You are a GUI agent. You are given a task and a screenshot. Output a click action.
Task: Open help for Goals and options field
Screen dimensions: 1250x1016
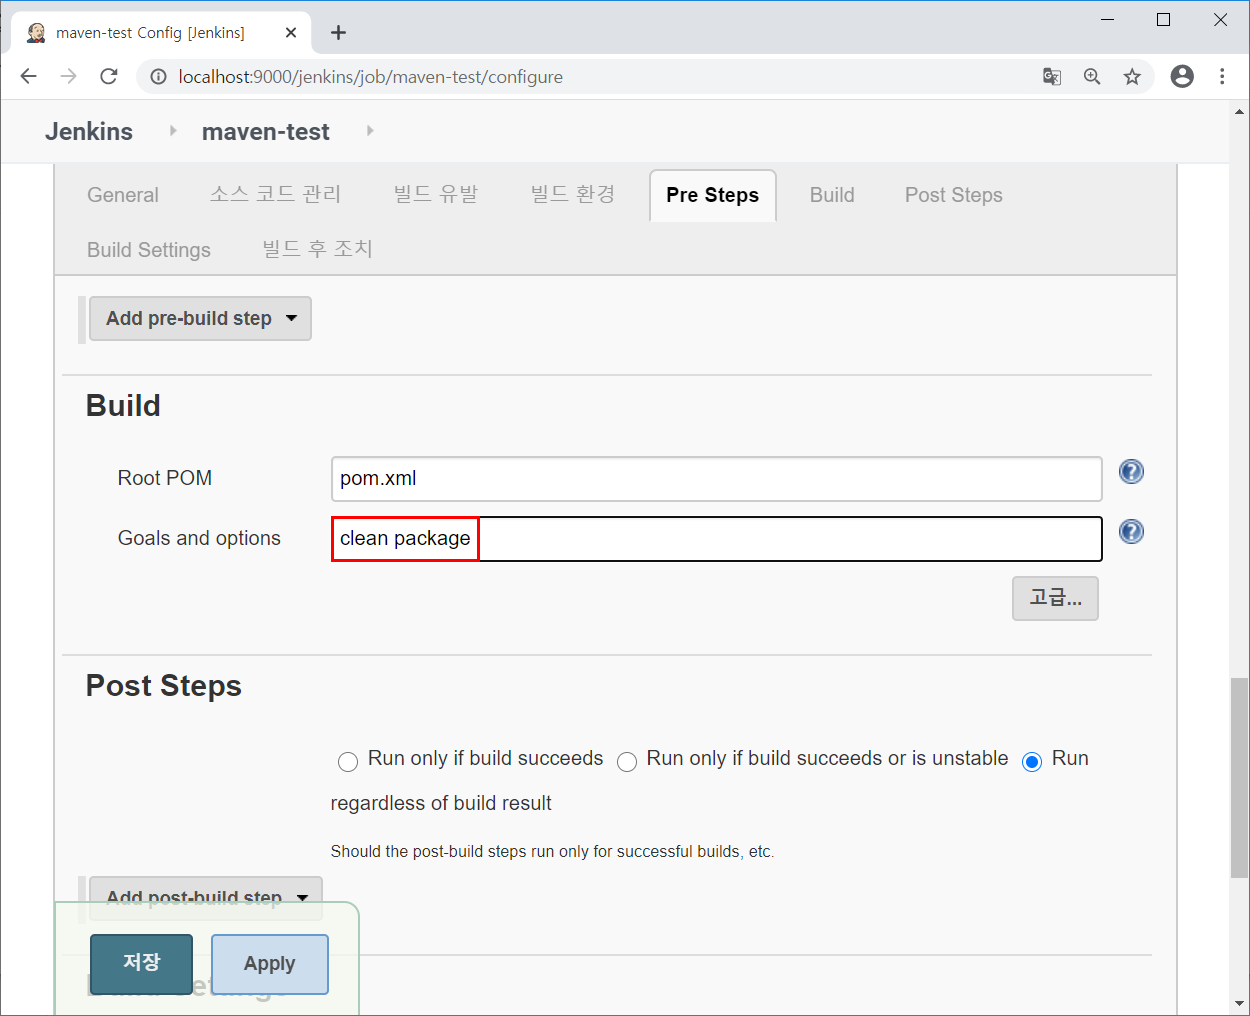(x=1131, y=531)
